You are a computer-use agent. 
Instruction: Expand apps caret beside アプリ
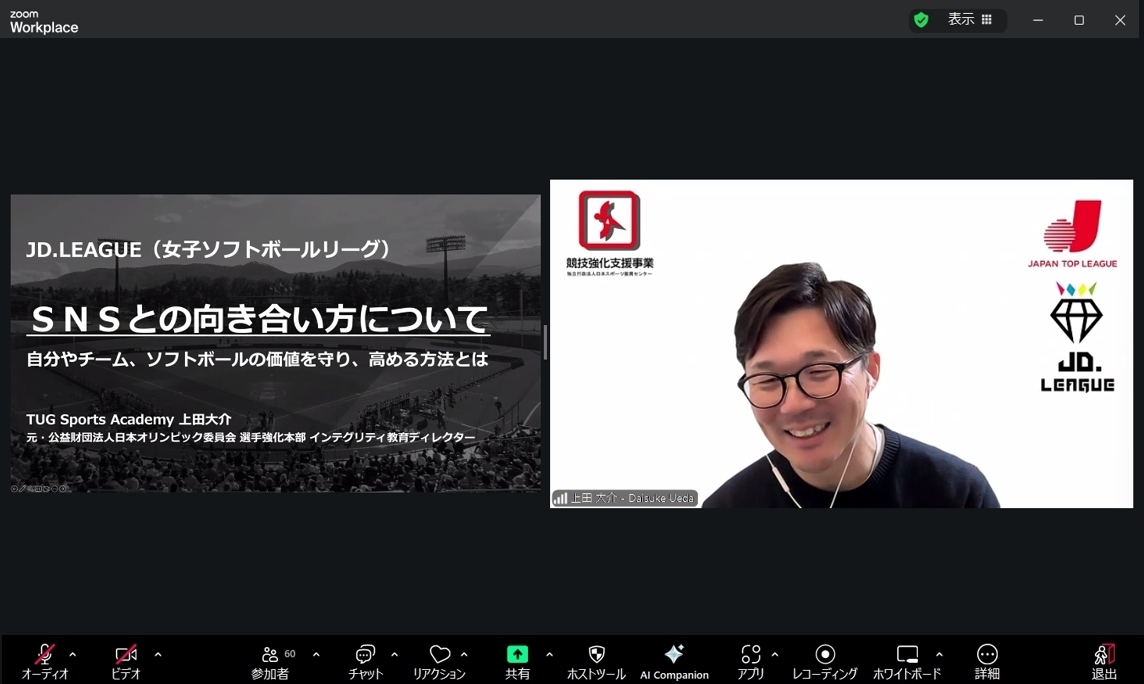[x=774, y=655]
